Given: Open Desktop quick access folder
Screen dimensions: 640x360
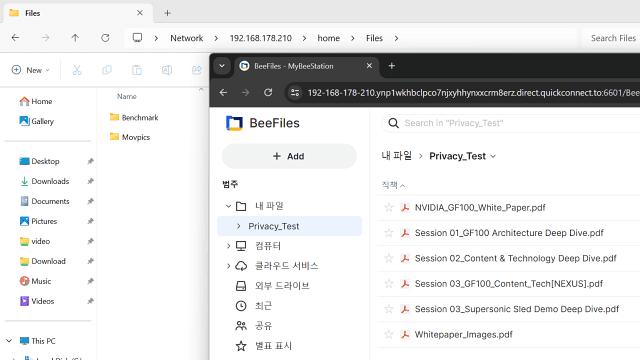Looking at the screenshot, I should tap(40, 161).
